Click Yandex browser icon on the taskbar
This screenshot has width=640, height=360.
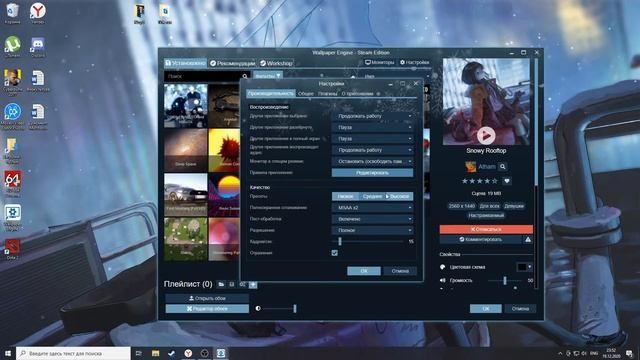click(188, 353)
